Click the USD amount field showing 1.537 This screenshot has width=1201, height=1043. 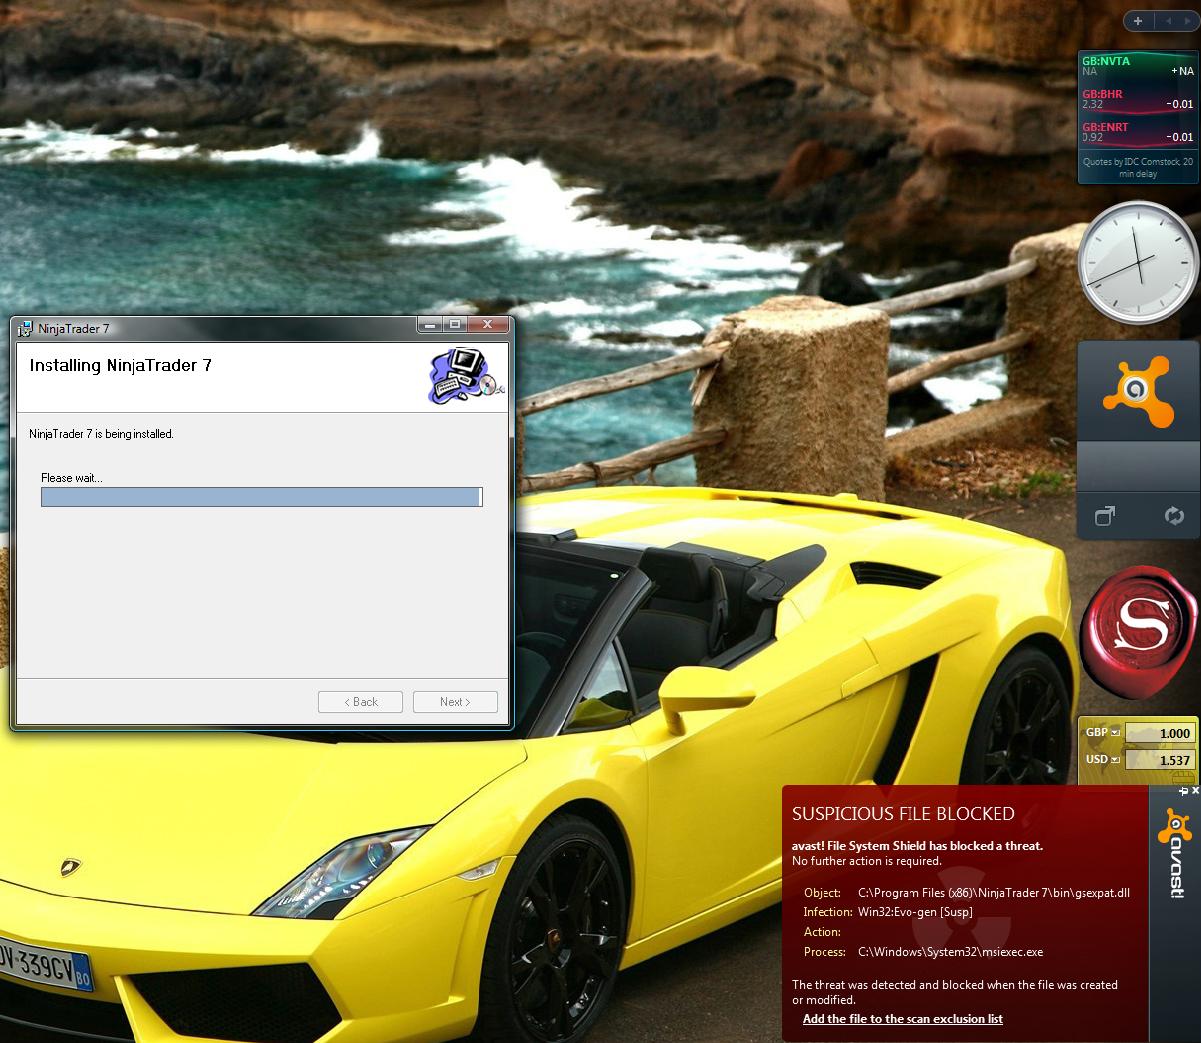[x=1159, y=760]
